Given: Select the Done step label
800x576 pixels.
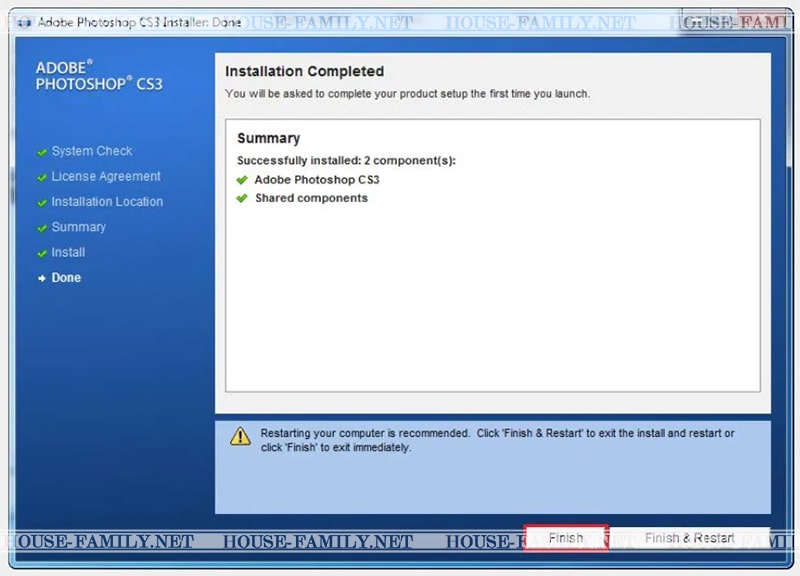Looking at the screenshot, I should pos(66,278).
